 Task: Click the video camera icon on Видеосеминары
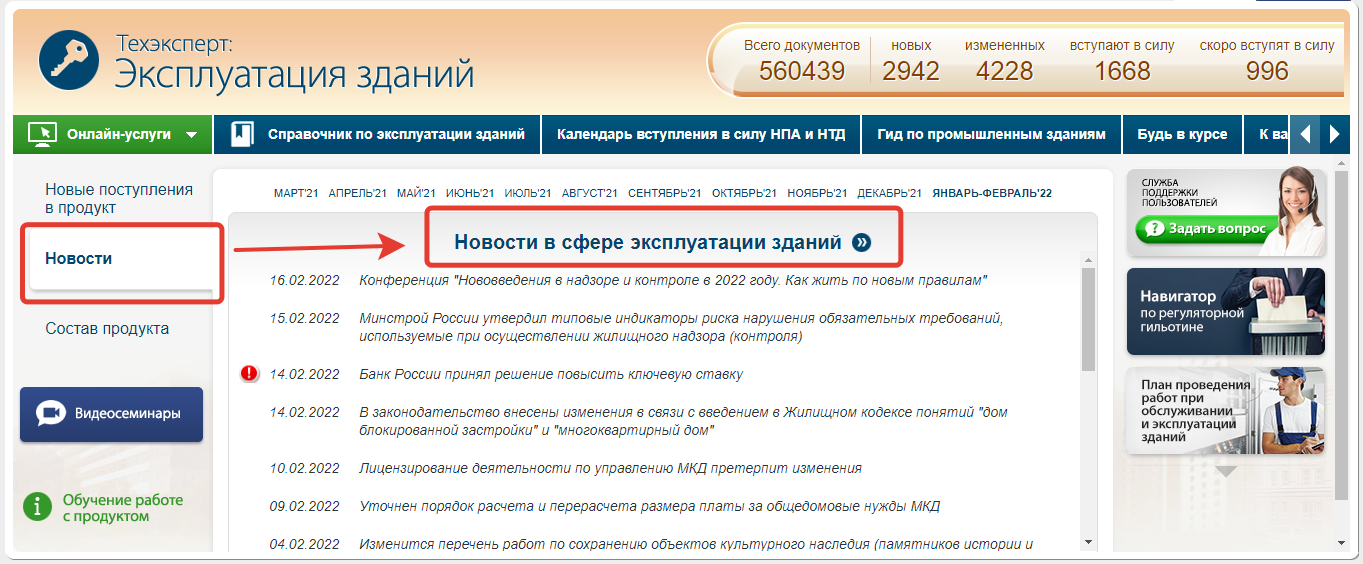coord(51,414)
